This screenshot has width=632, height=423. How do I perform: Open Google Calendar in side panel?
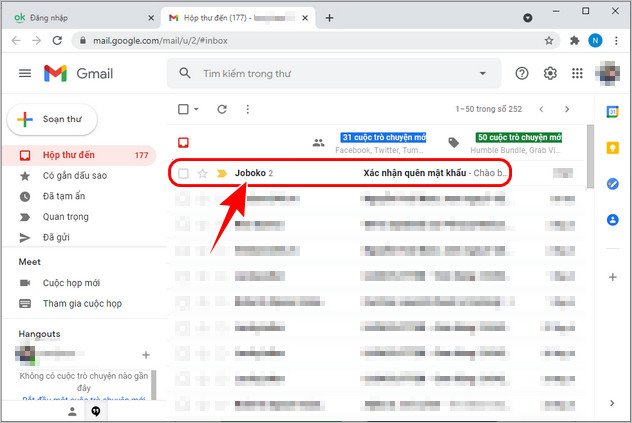pyautogui.click(x=613, y=111)
